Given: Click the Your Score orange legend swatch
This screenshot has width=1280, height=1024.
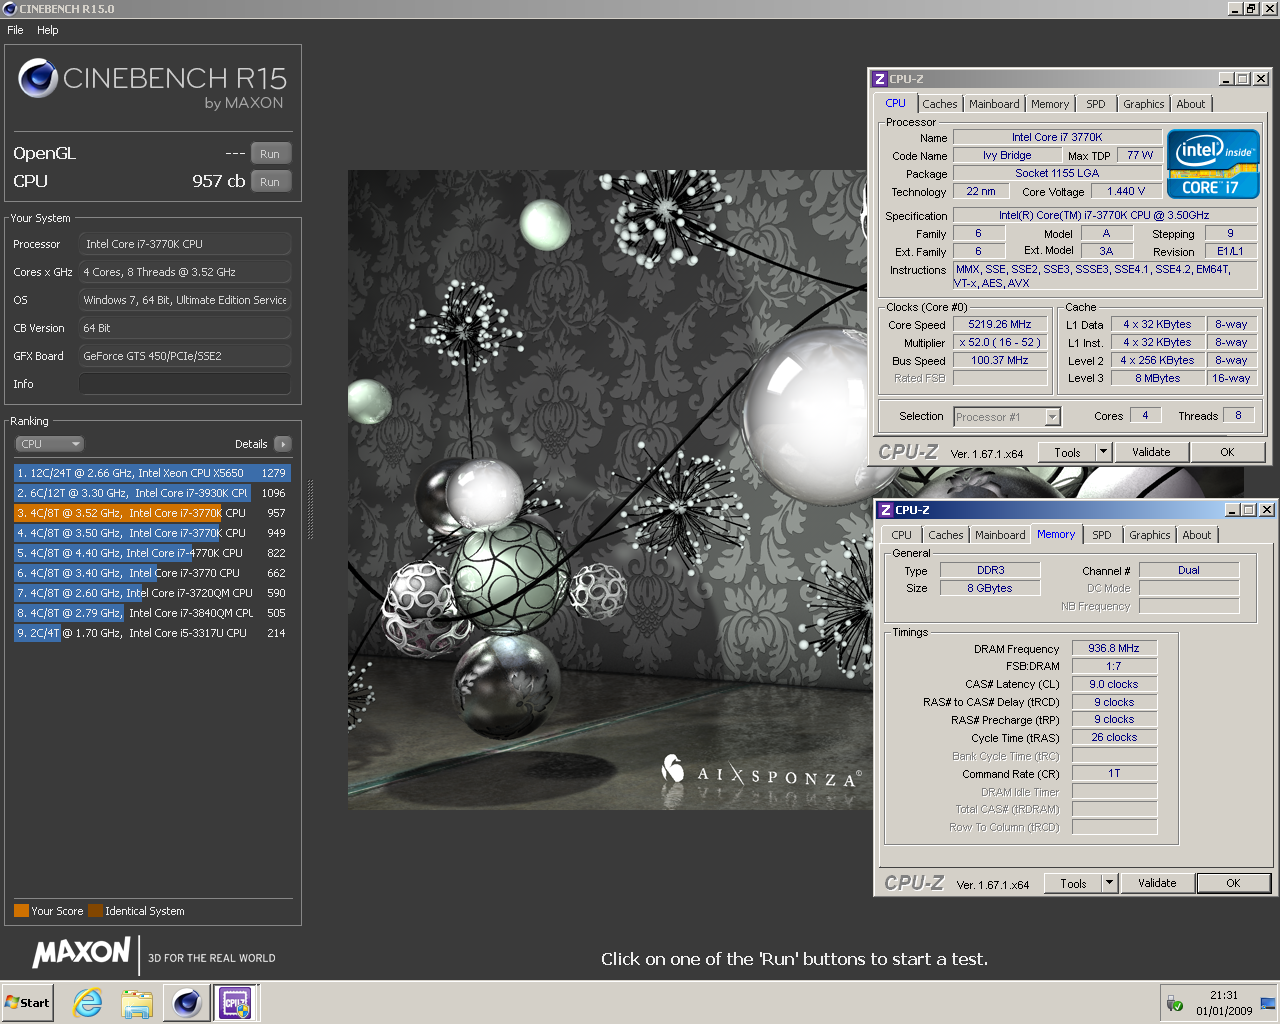Looking at the screenshot, I should pyautogui.click(x=21, y=911).
